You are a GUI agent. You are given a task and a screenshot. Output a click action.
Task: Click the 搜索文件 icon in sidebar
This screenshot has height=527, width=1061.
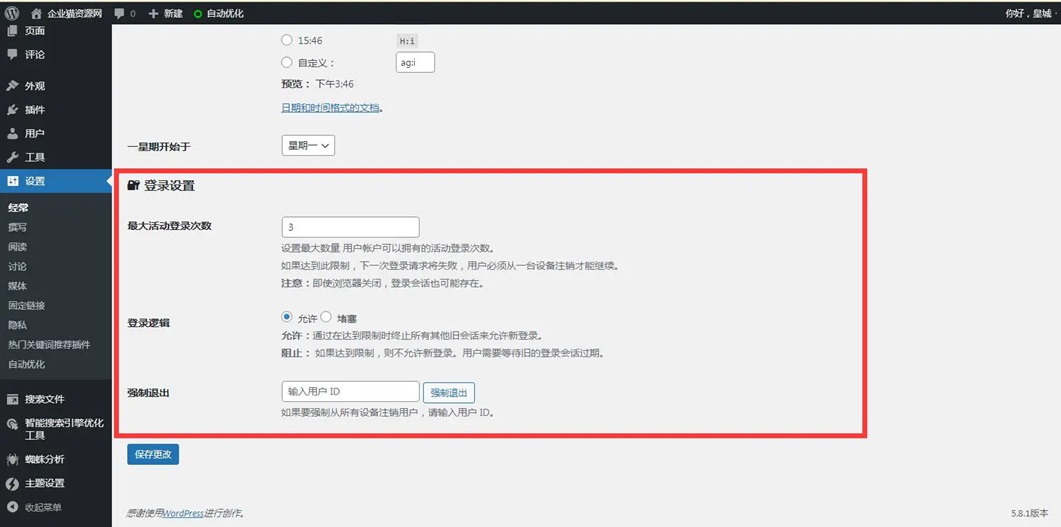[x=12, y=399]
